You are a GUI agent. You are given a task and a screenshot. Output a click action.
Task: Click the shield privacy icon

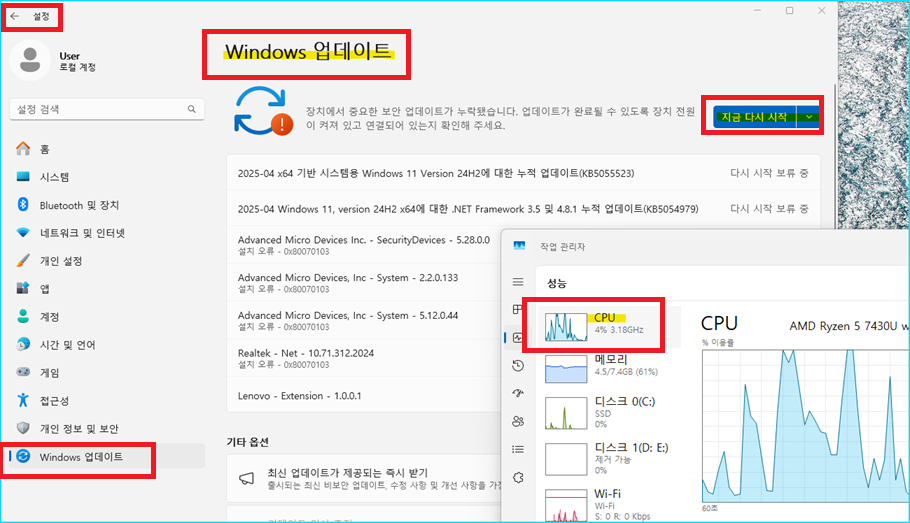(x=23, y=428)
